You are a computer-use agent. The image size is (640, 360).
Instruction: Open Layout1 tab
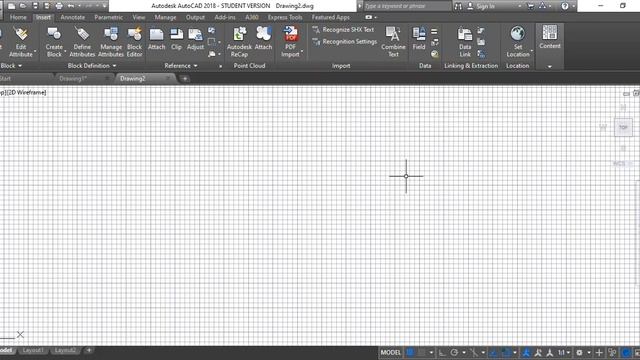[33, 350]
